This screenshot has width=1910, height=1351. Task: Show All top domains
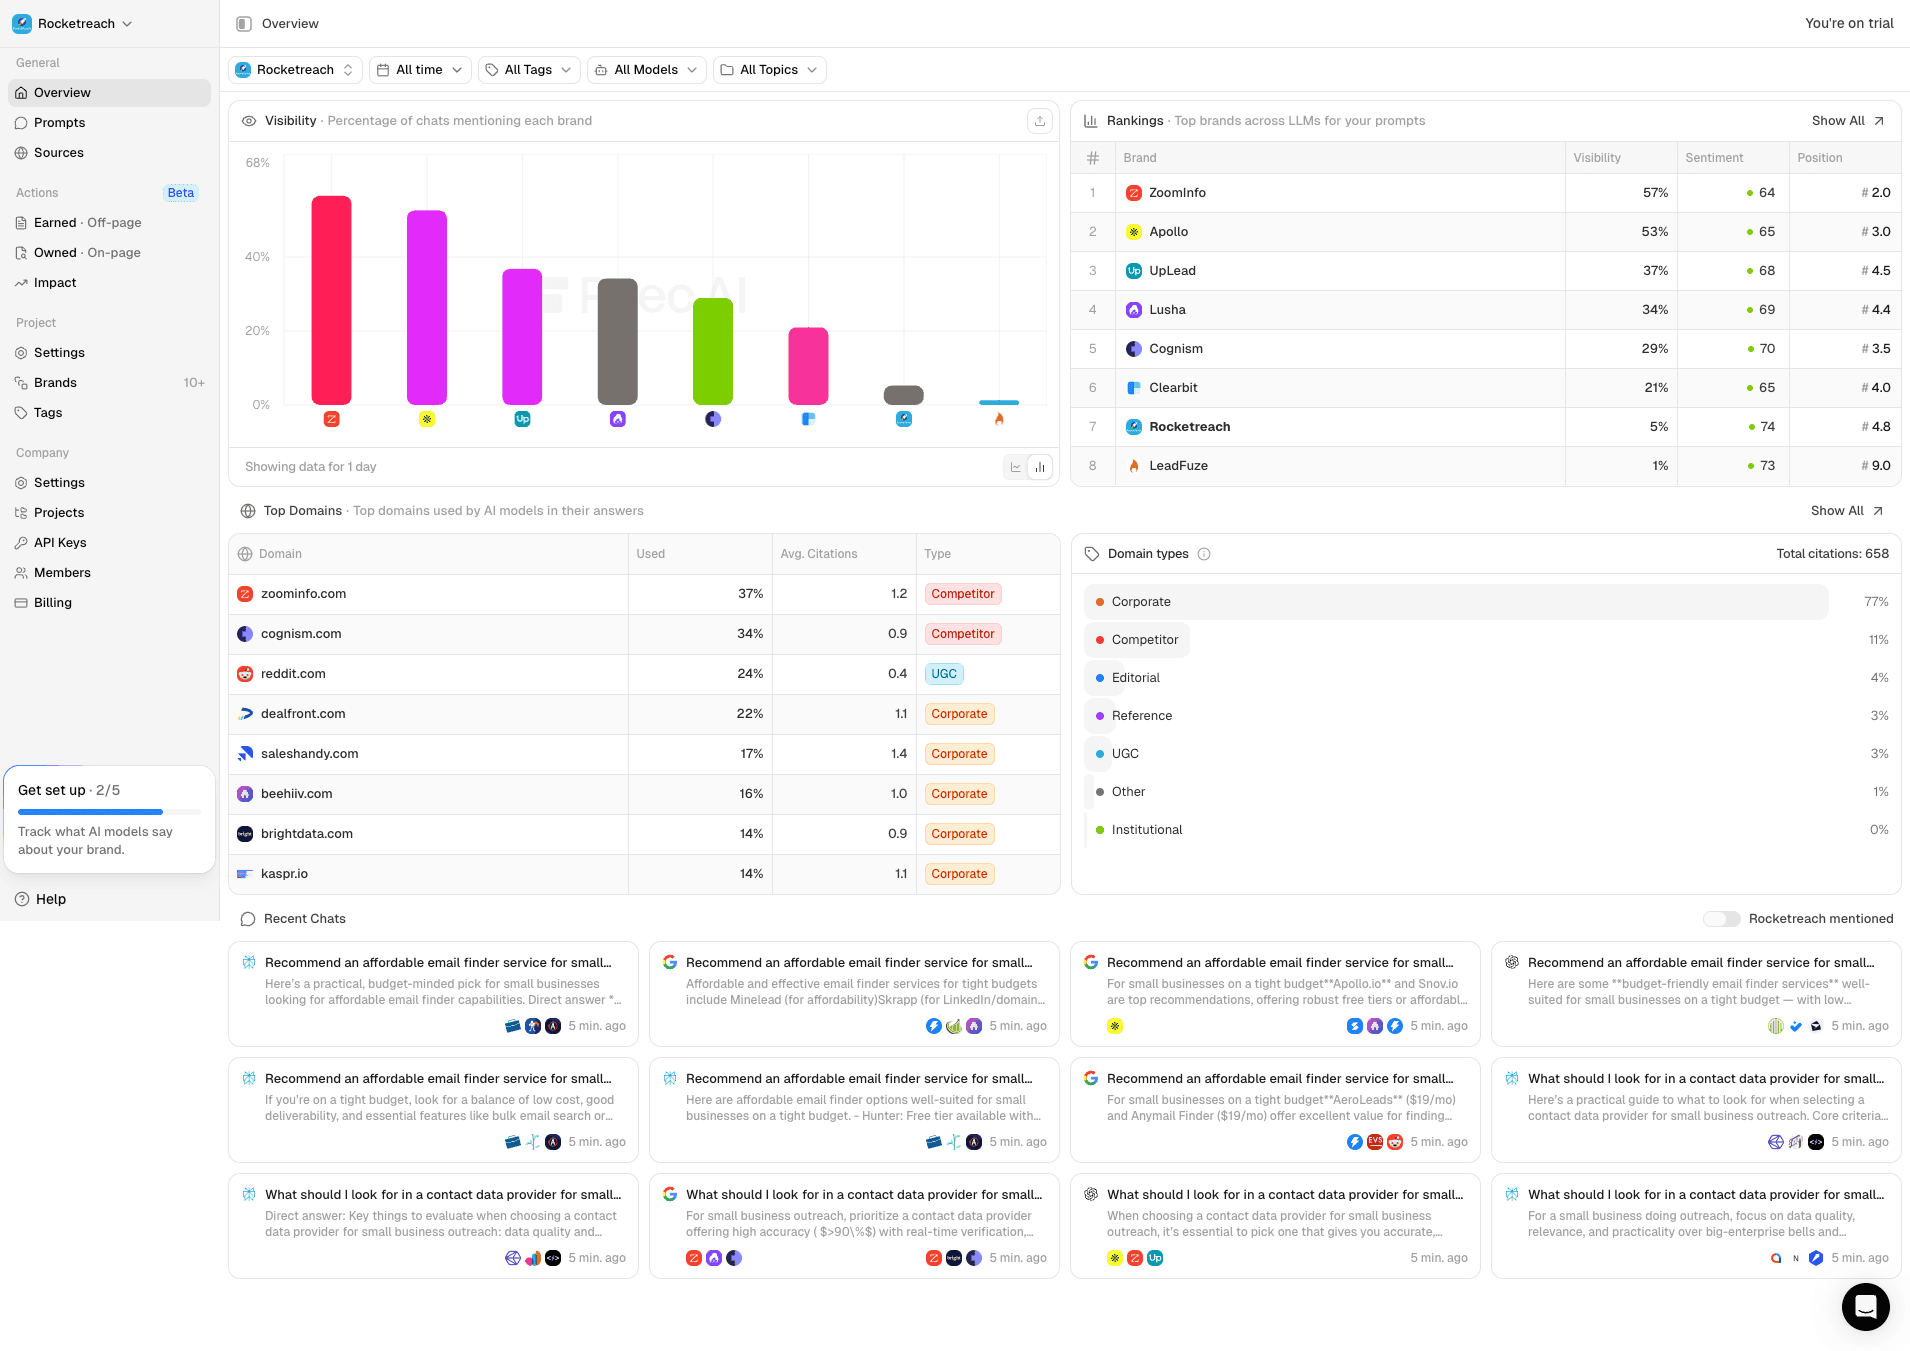1847,510
